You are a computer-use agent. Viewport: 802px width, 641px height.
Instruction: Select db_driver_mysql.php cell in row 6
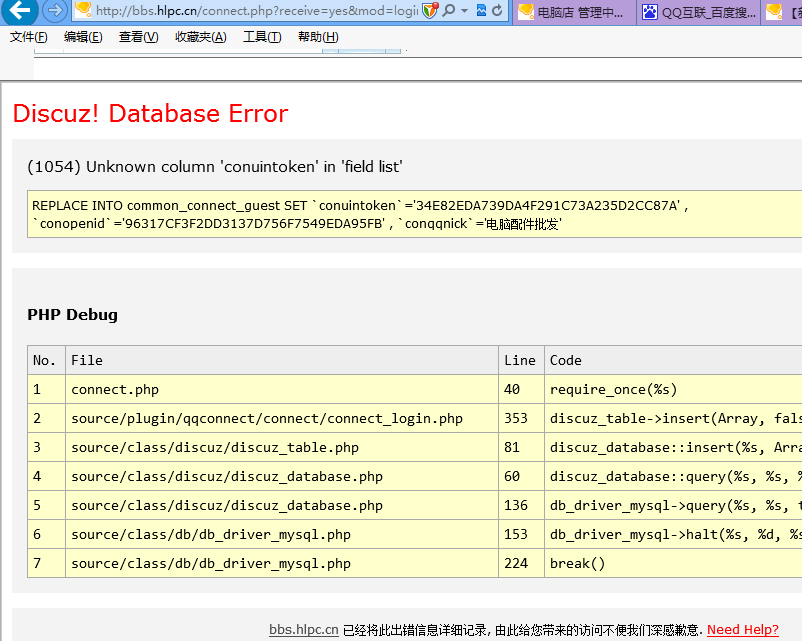point(282,534)
